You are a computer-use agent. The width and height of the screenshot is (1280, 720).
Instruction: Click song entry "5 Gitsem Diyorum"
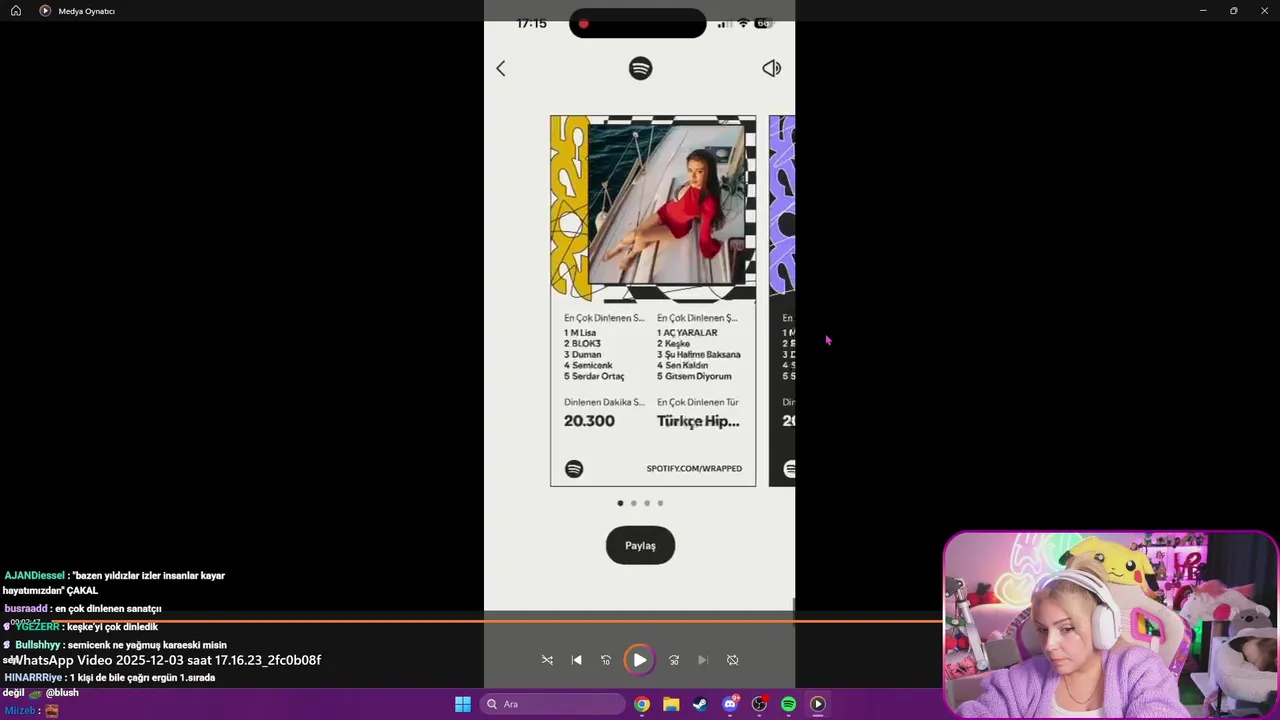pos(694,376)
